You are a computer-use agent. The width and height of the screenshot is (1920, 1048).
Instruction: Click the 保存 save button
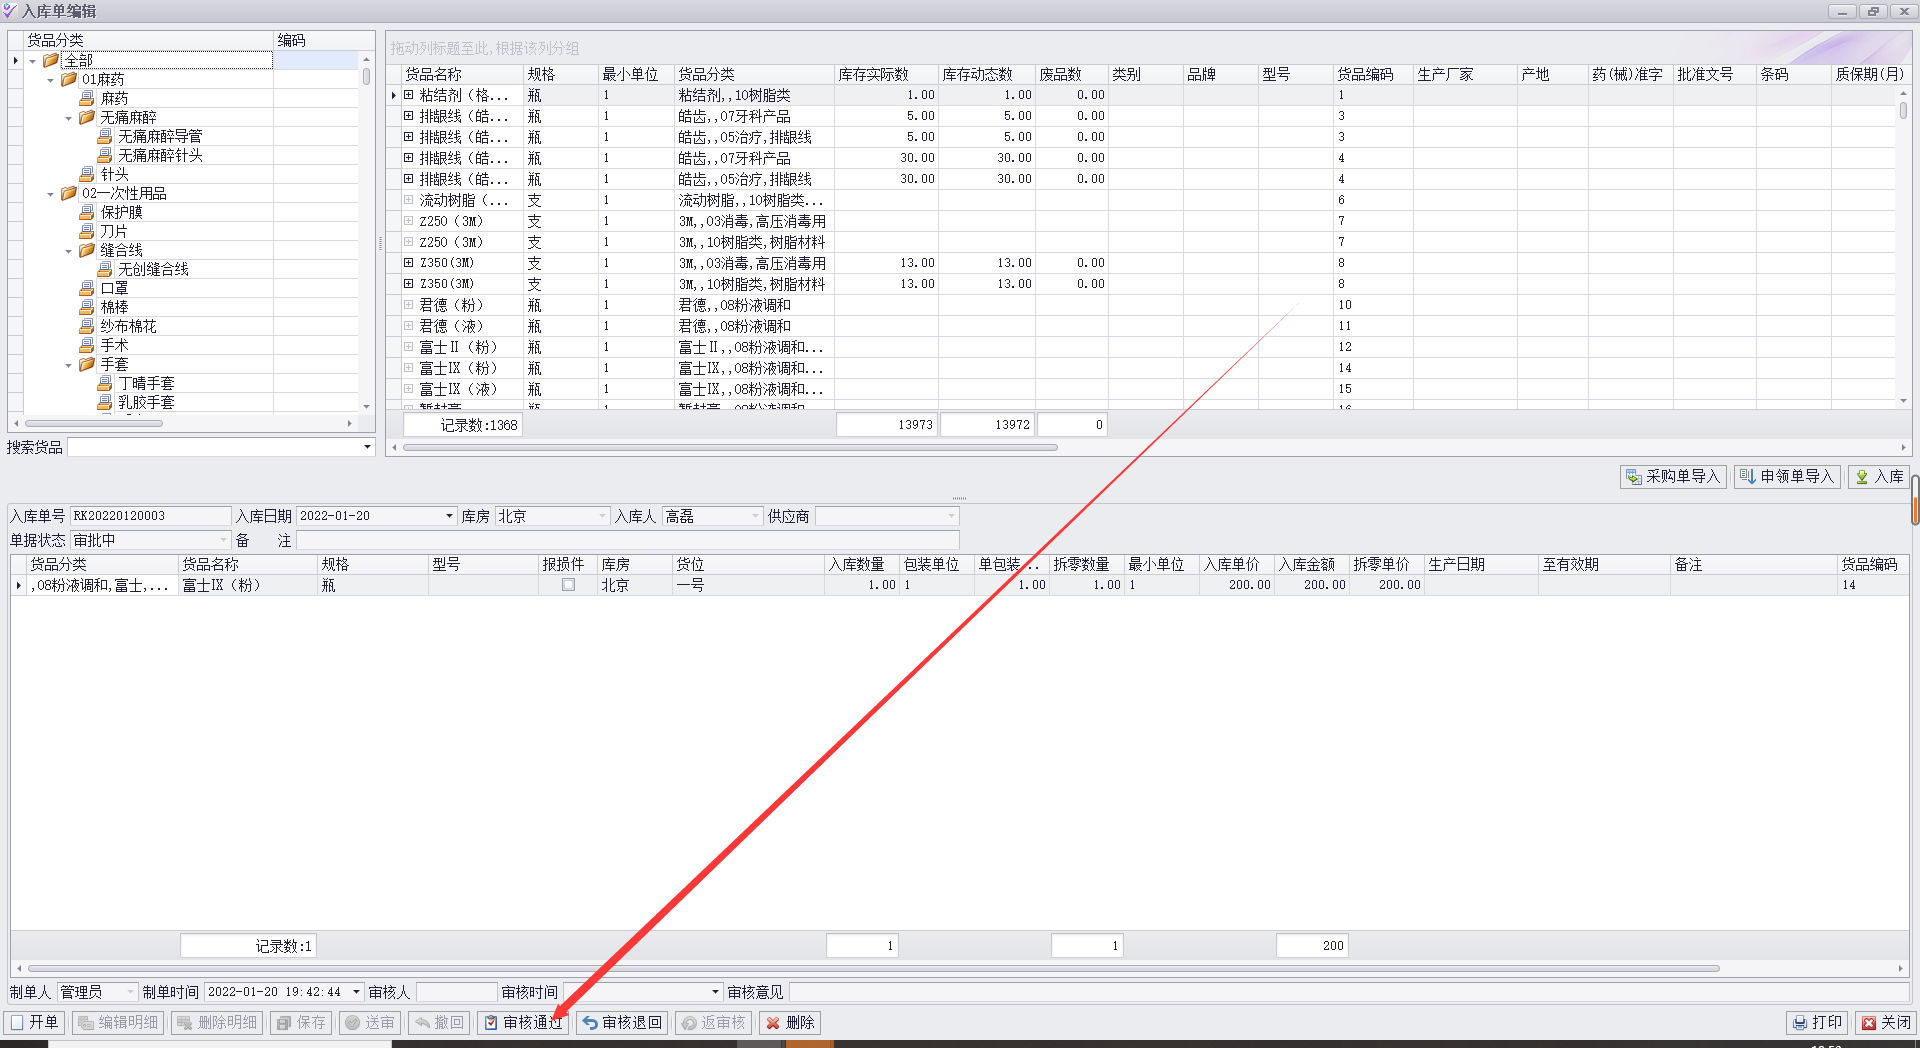(301, 1022)
